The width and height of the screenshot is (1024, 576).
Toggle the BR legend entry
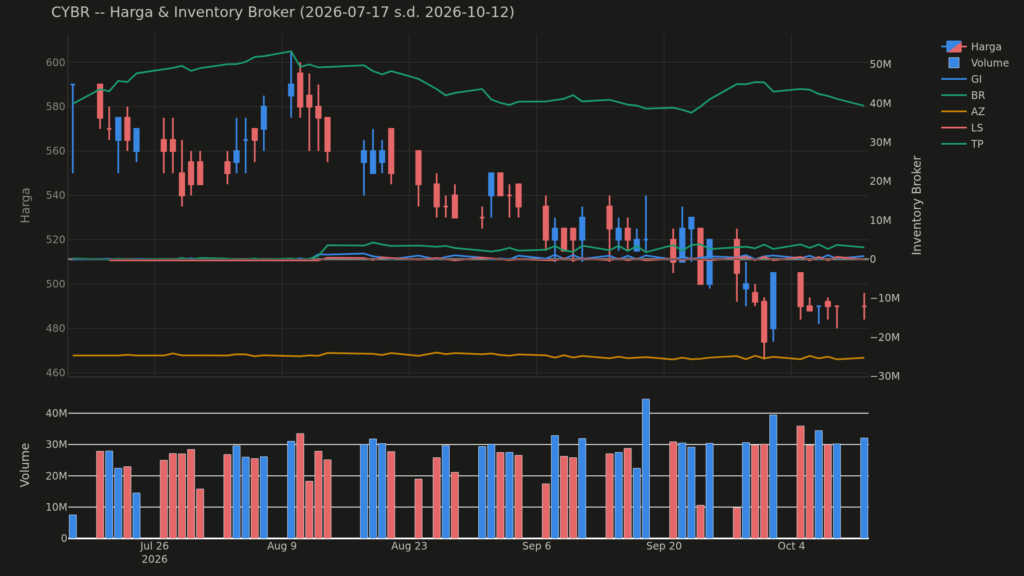point(963,95)
